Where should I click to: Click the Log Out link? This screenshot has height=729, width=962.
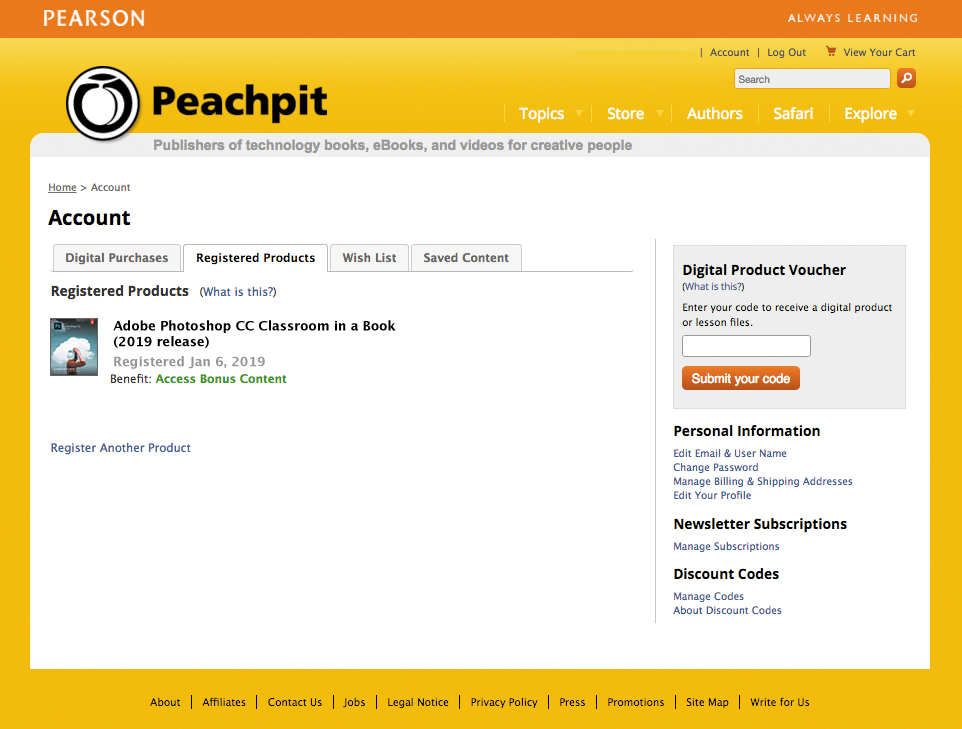(x=787, y=53)
